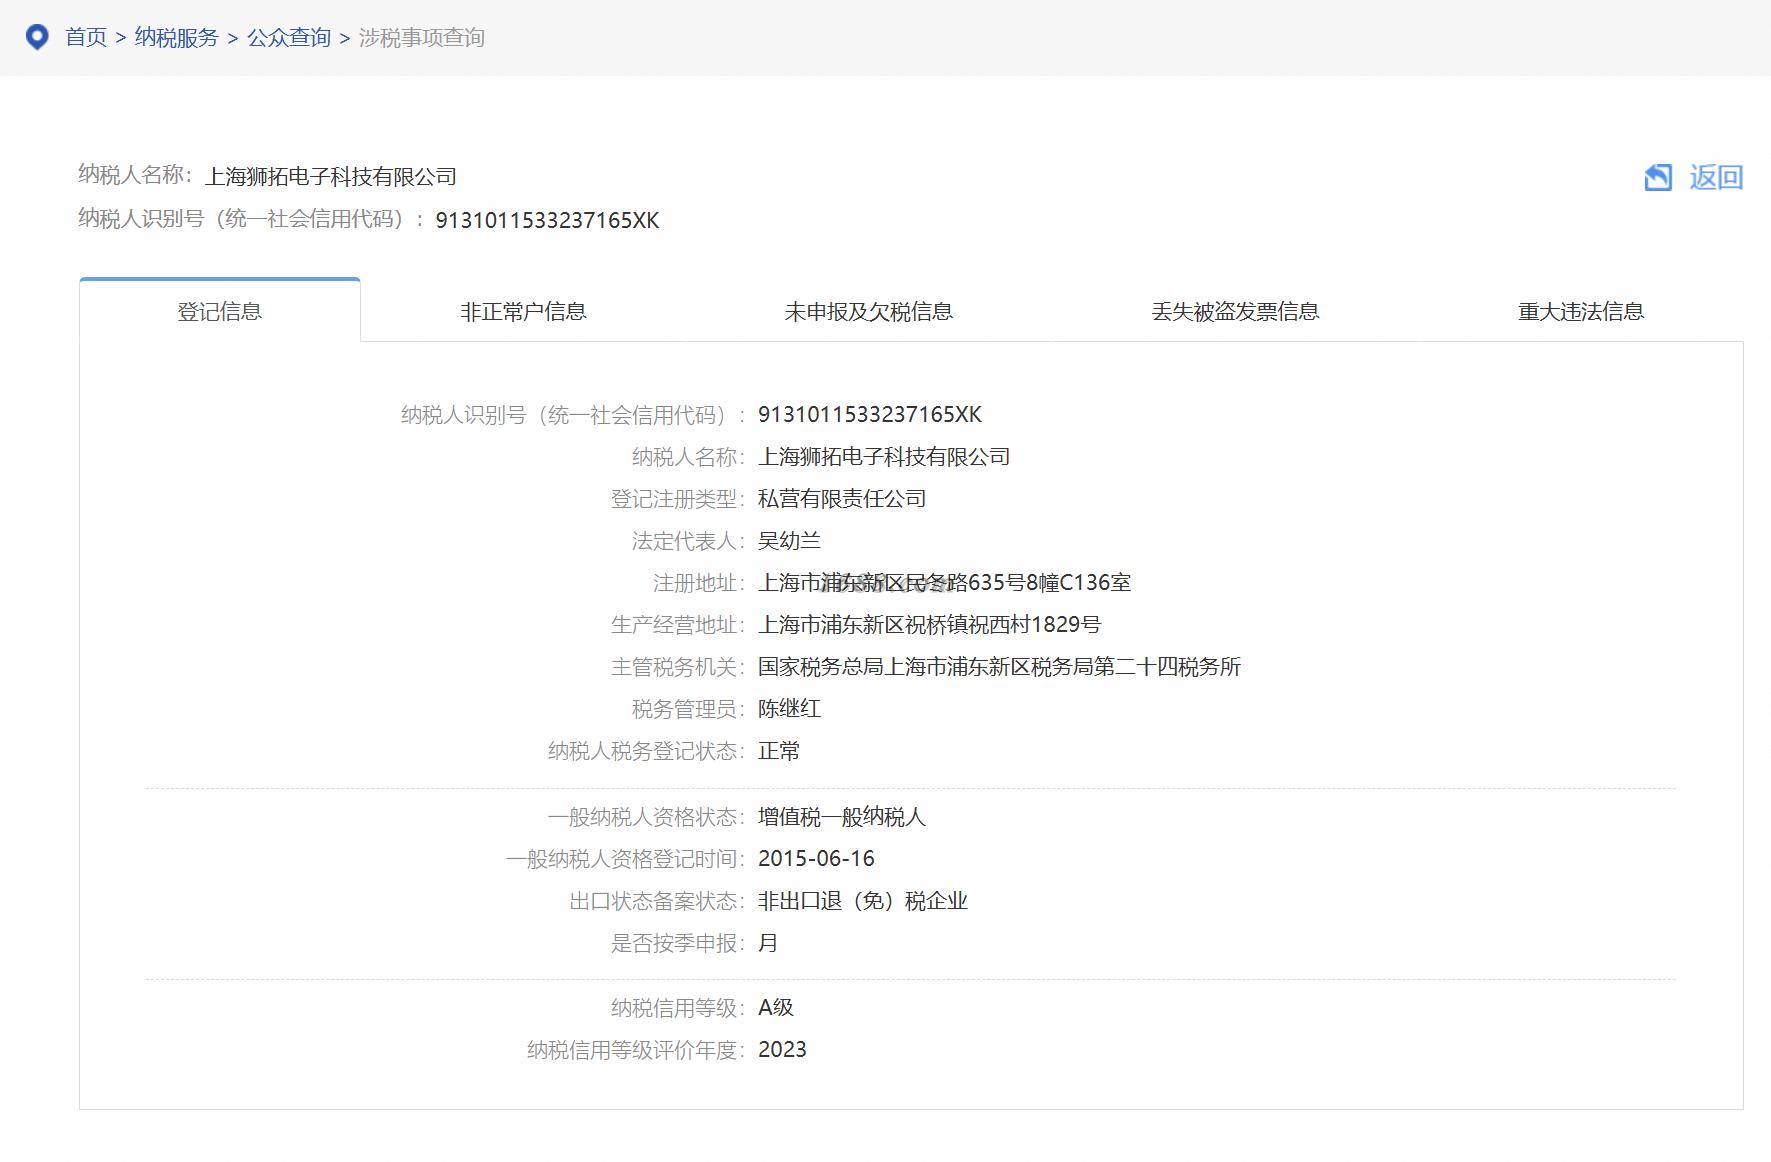
Task: Switch to 非正常户信息 tab
Action: (x=523, y=311)
